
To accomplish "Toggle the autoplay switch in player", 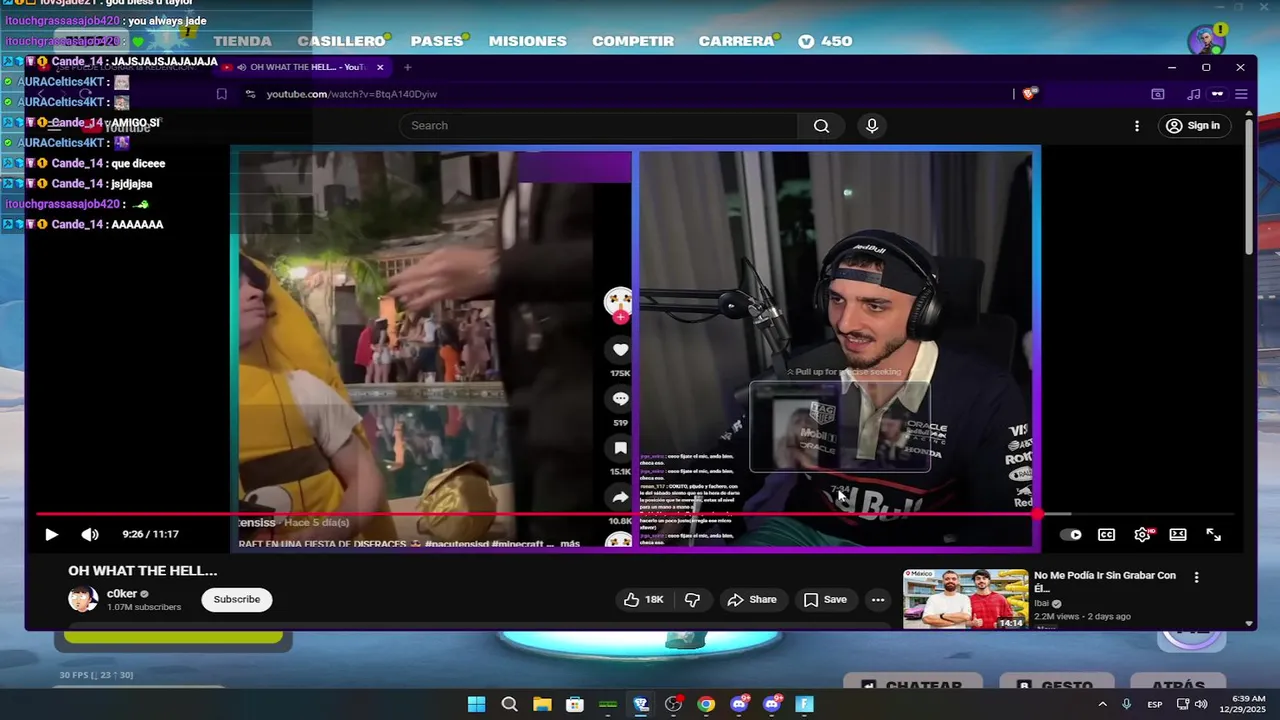I will (x=1070, y=535).
